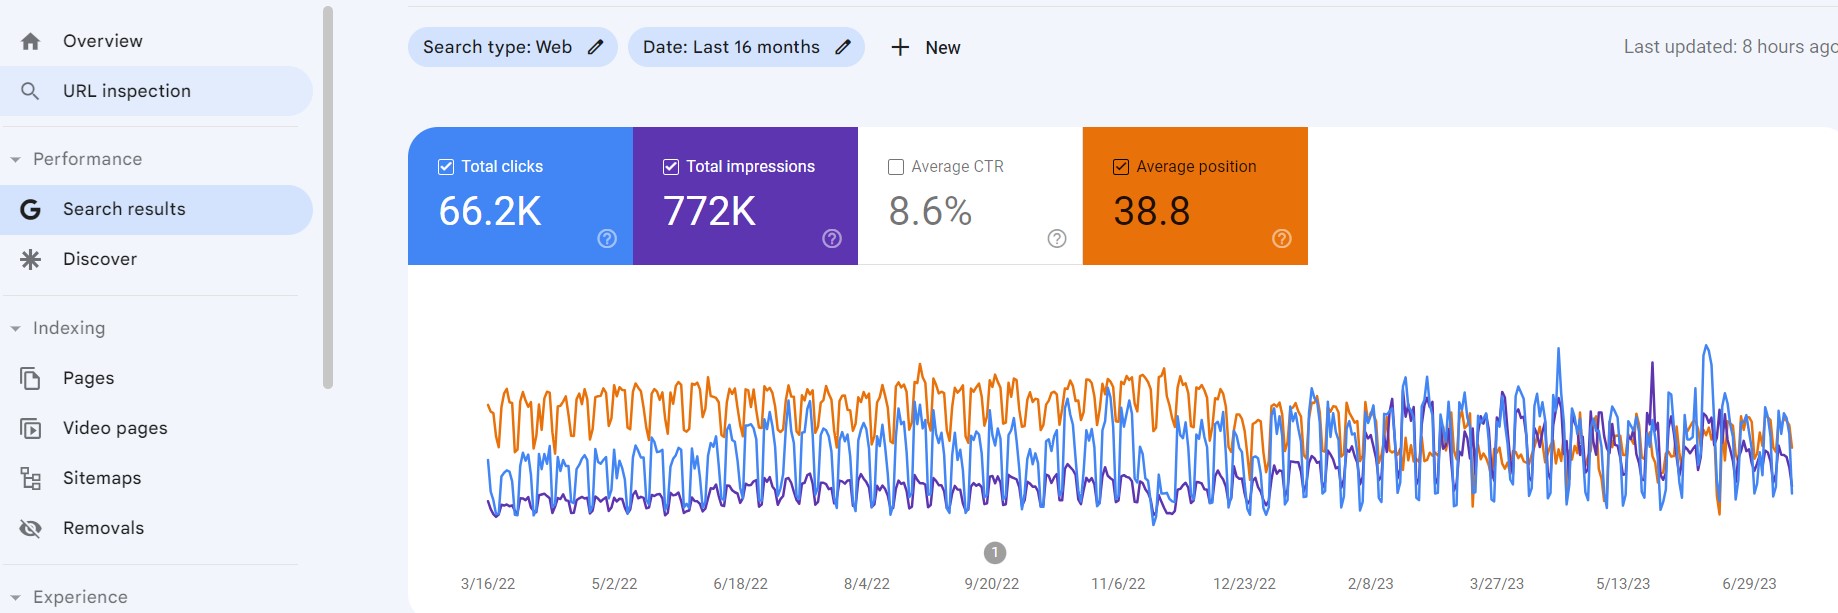
Task: Click the URL inspection magnifier icon
Action: tap(31, 91)
